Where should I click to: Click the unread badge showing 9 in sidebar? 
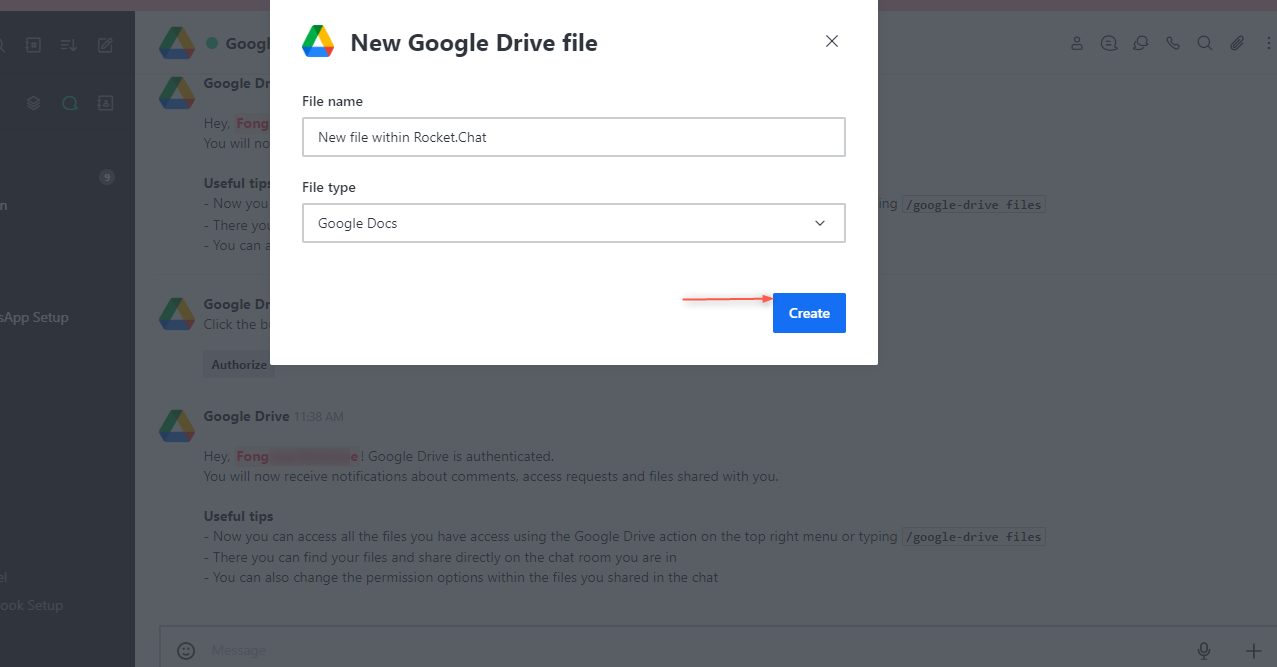coord(107,178)
